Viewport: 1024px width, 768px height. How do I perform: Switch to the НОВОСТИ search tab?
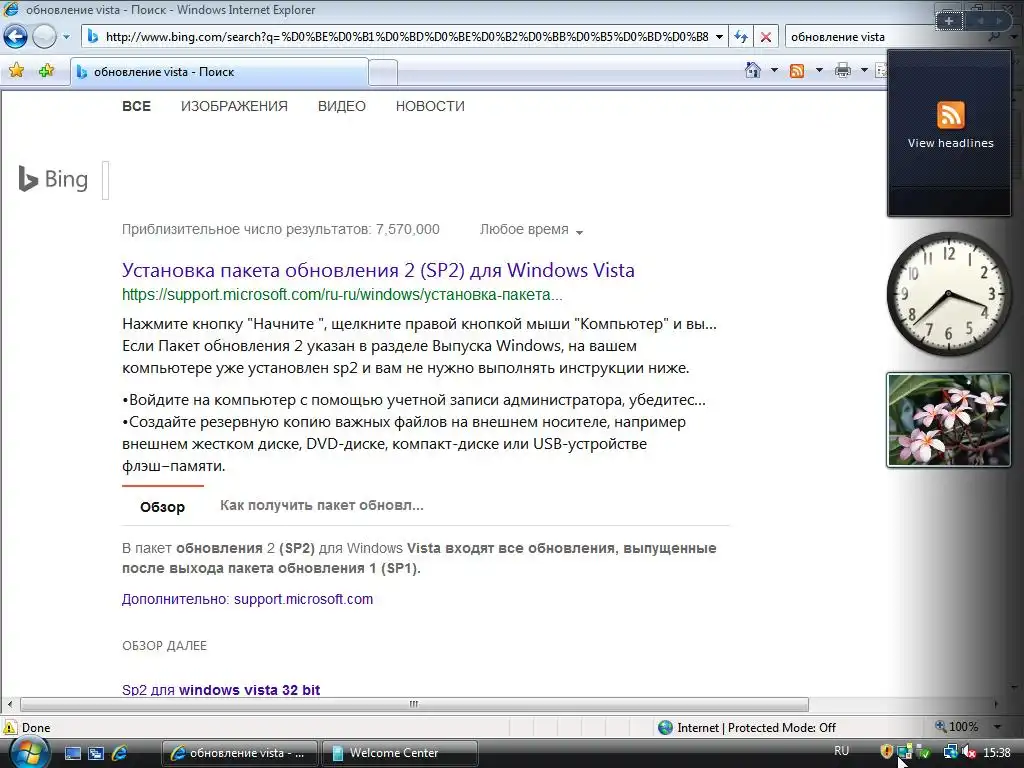click(430, 106)
